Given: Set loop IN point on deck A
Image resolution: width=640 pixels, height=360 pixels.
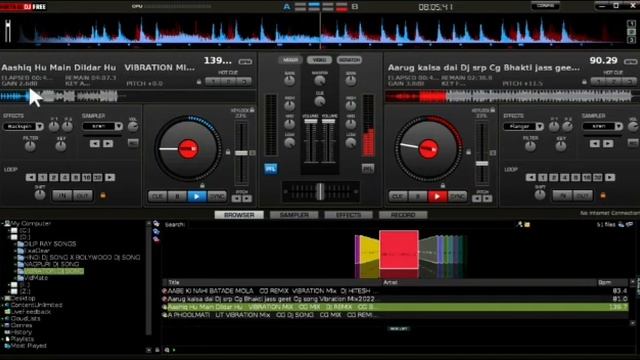Looking at the screenshot, I should (x=62, y=196).
